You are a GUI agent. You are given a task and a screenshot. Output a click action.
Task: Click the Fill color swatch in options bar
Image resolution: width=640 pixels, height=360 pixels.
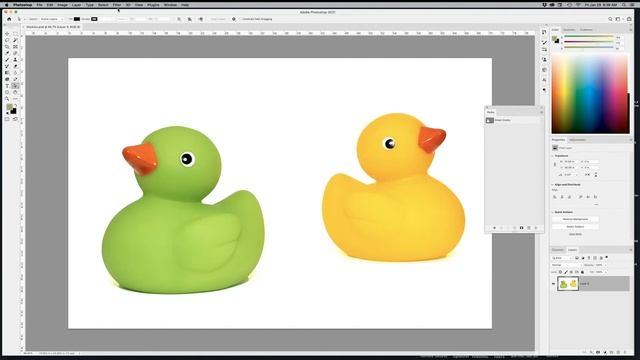tap(77, 19)
